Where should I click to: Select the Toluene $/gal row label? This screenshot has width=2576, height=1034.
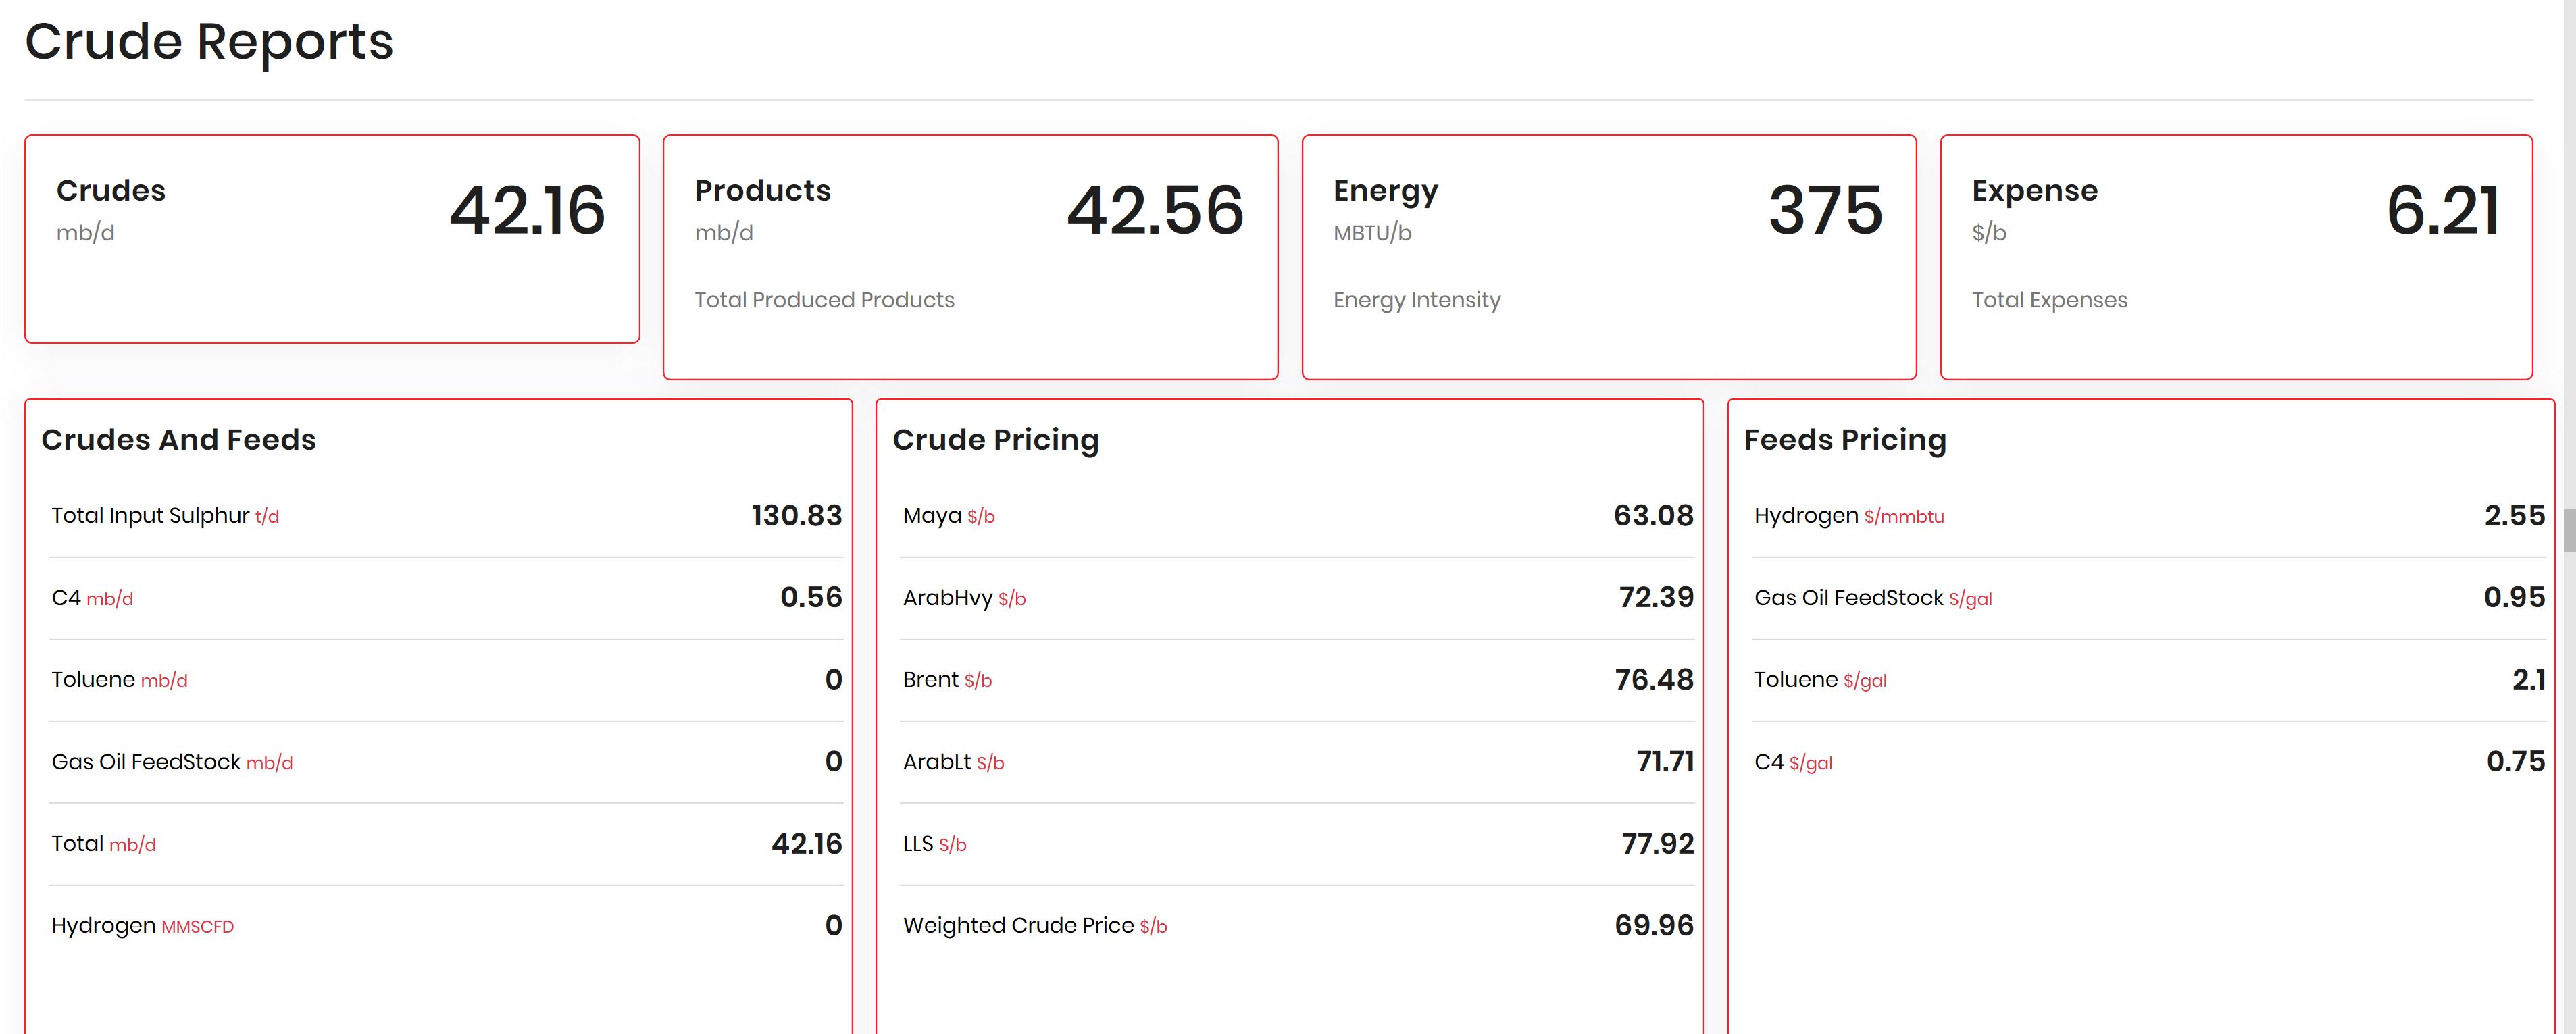pos(1821,680)
